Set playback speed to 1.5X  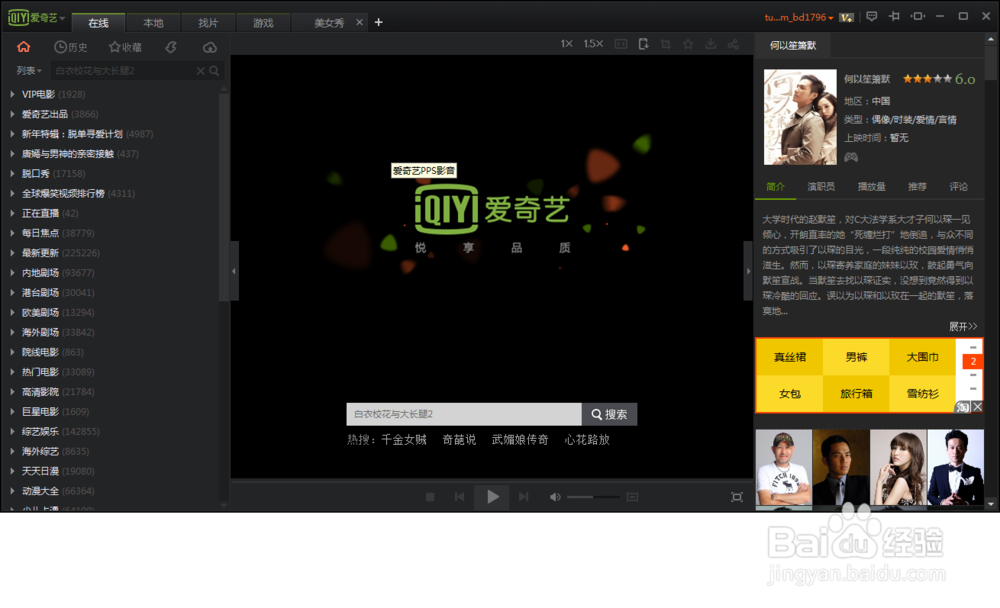pyautogui.click(x=593, y=43)
